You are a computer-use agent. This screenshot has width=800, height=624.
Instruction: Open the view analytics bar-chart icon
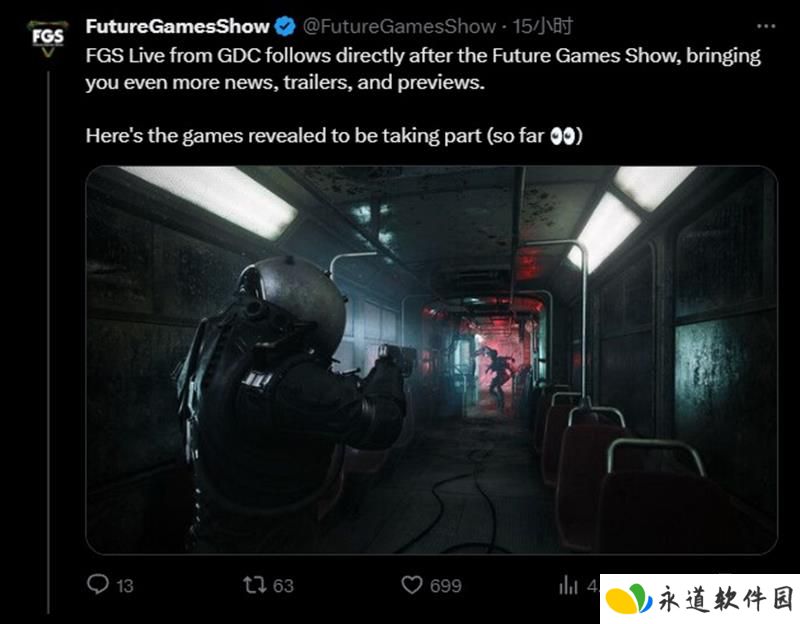(568, 585)
